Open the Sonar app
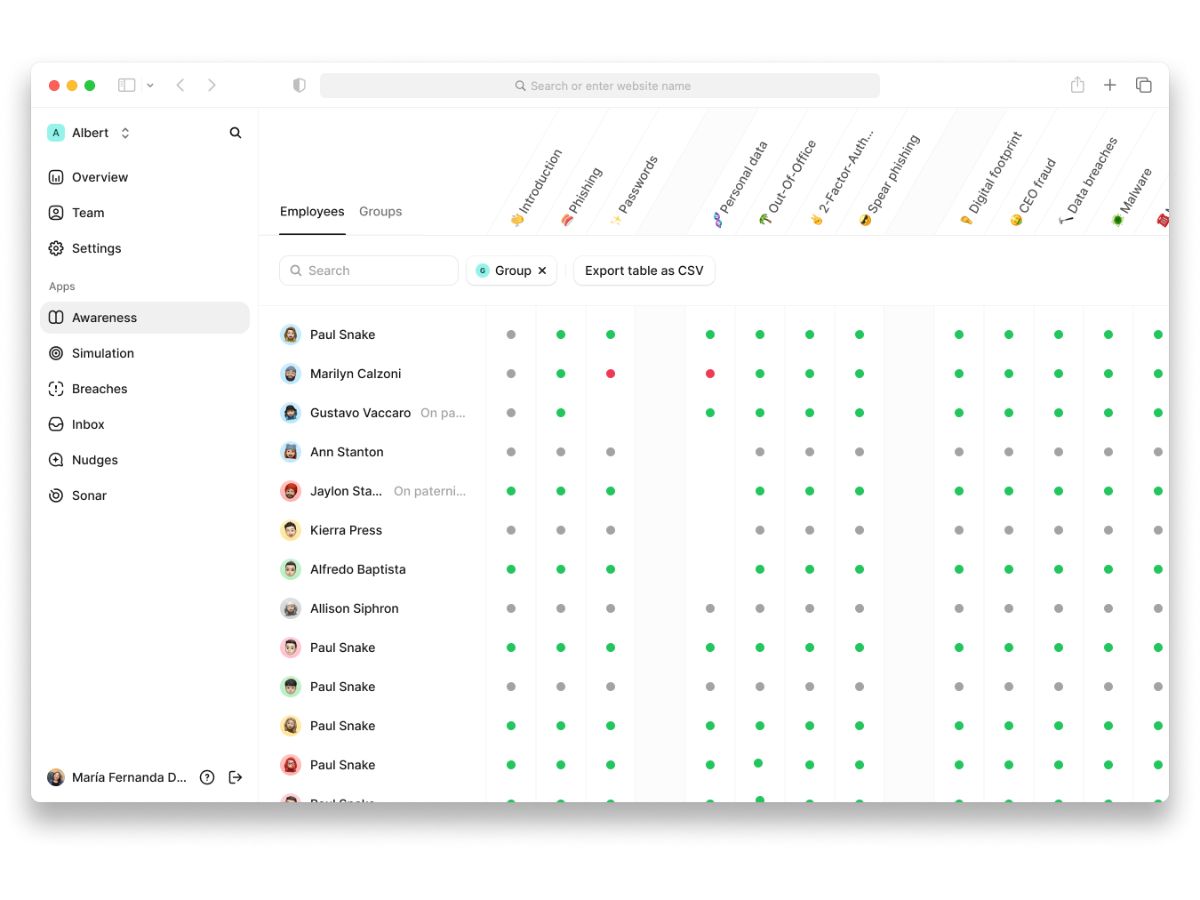Viewport: 1200px width, 900px height. pos(144,495)
